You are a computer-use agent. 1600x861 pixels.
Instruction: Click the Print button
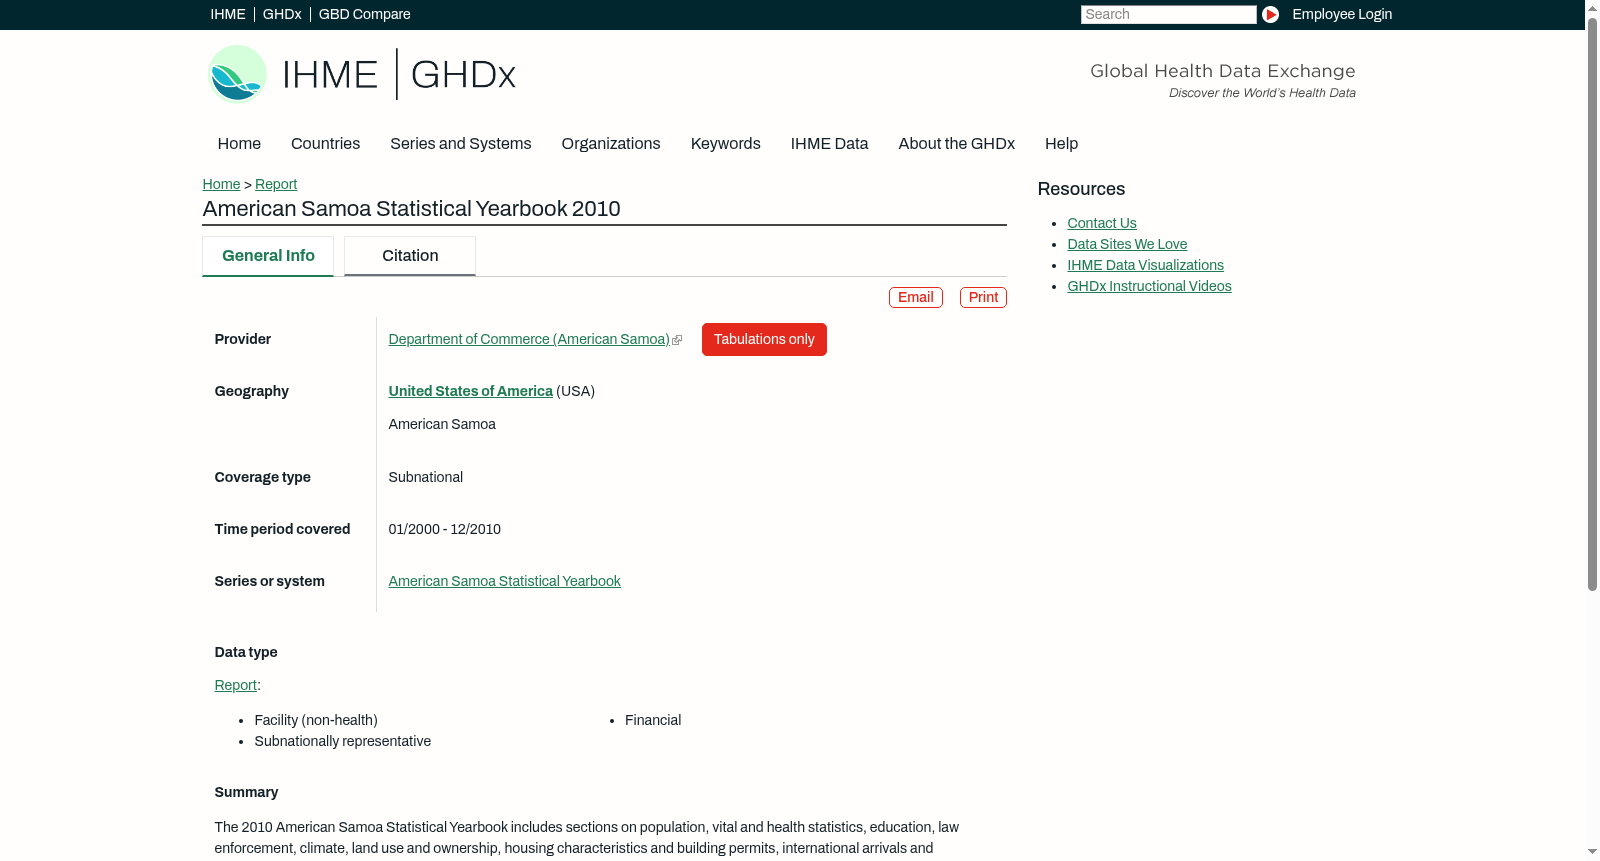coord(983,297)
